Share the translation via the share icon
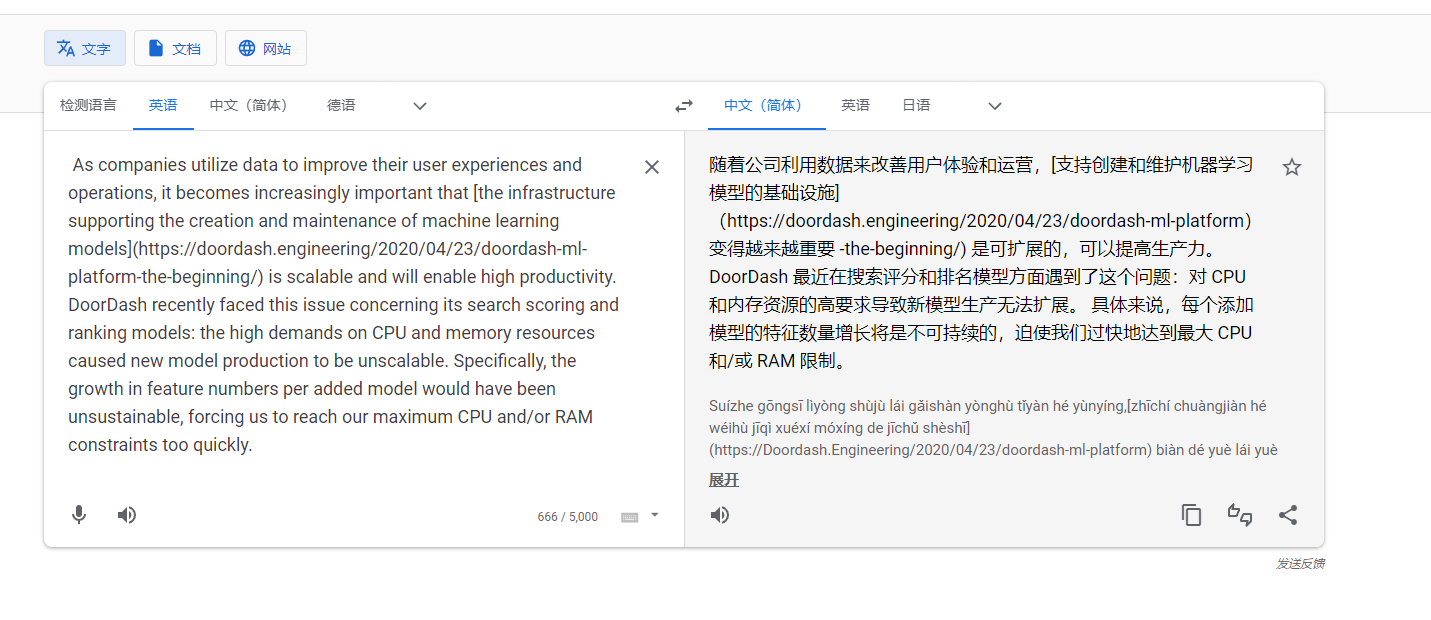Screen dimensions: 1431x620 [x=1288, y=514]
